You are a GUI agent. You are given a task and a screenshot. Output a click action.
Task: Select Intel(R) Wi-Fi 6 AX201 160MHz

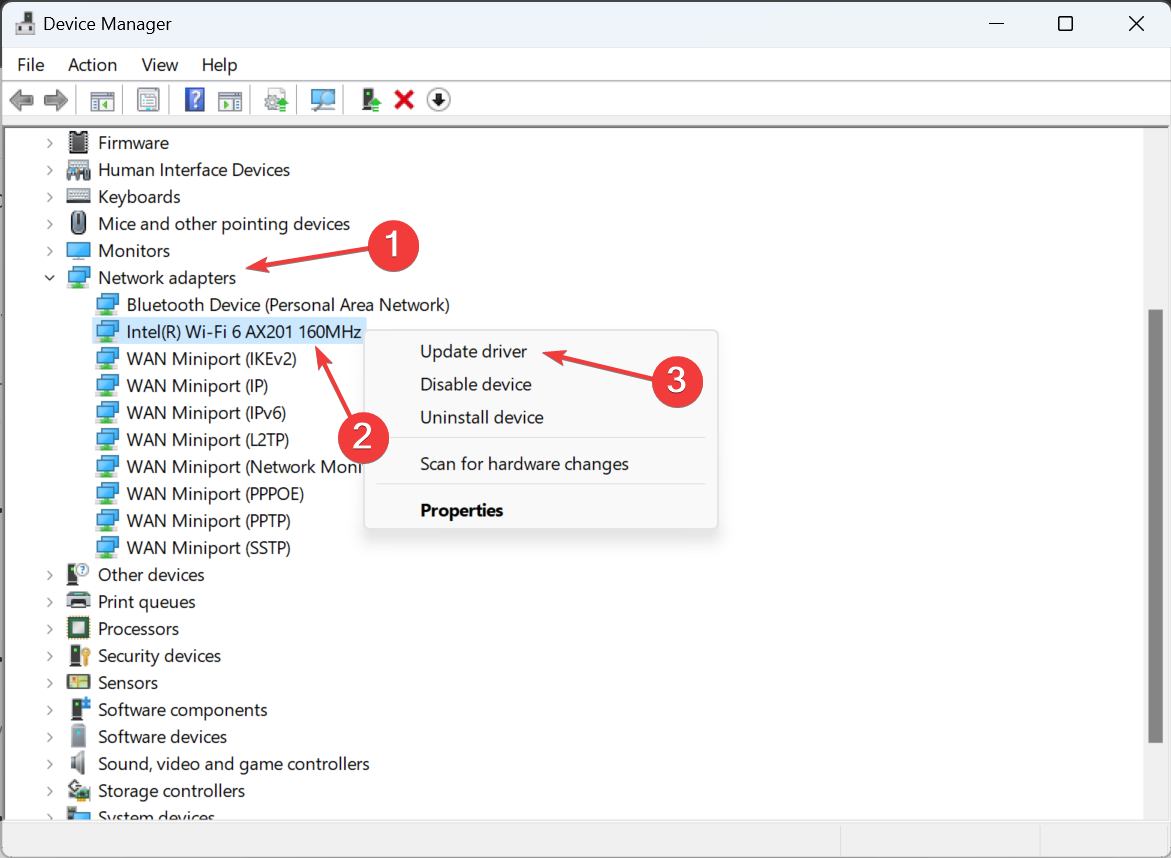click(x=243, y=332)
